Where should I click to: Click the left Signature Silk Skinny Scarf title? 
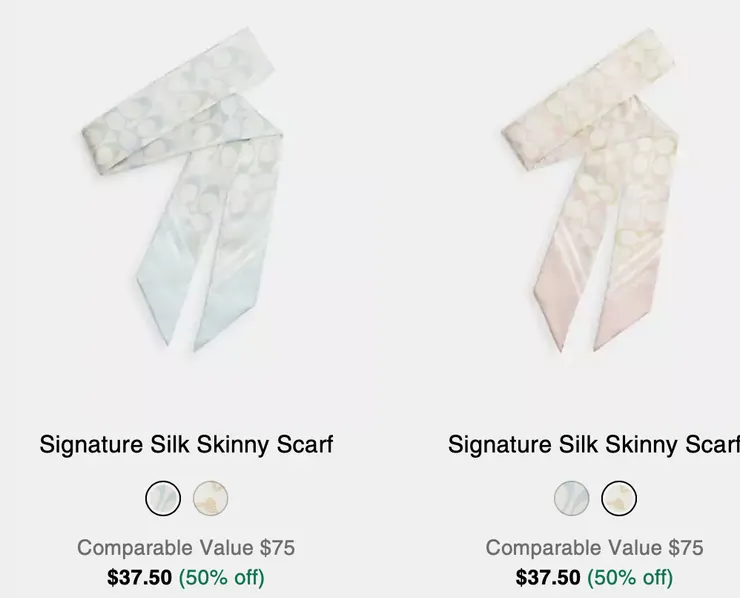click(x=186, y=444)
